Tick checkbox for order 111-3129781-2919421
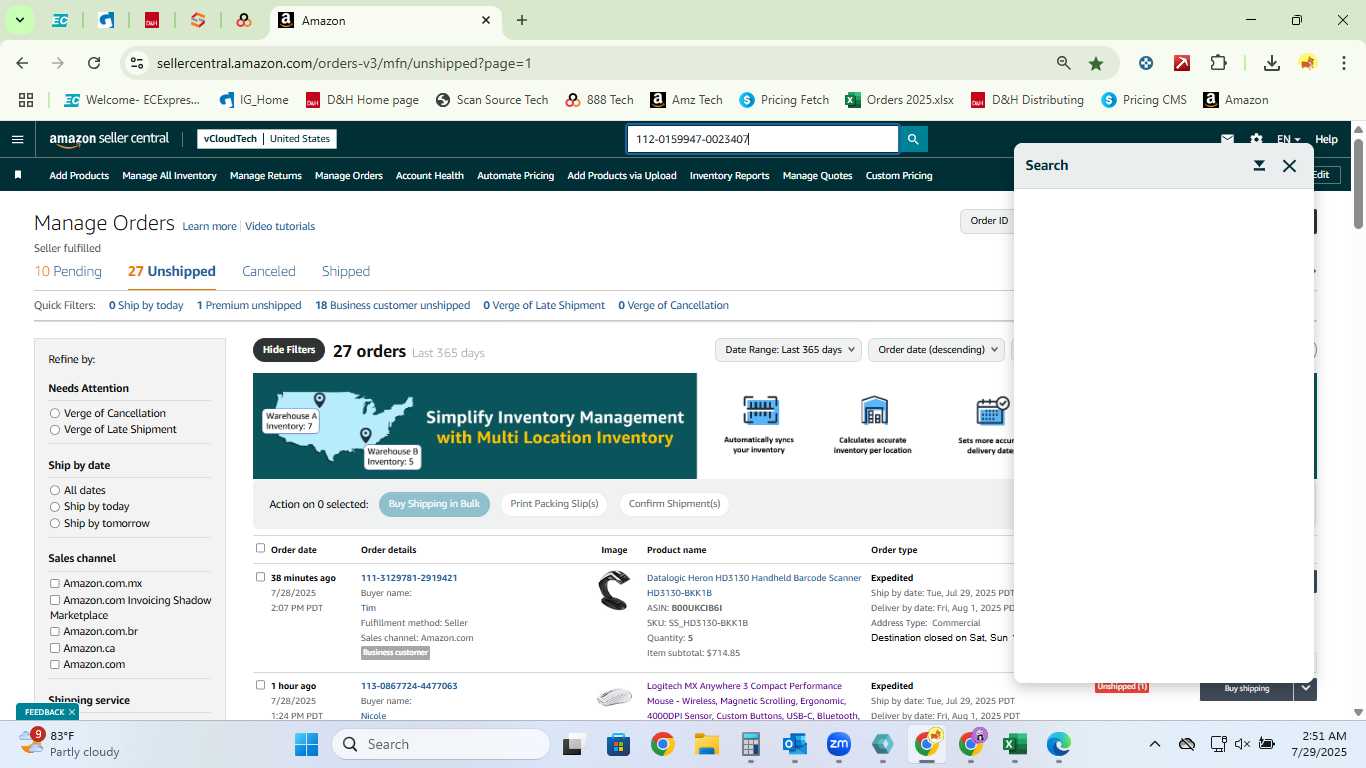1366x768 pixels. point(261,577)
